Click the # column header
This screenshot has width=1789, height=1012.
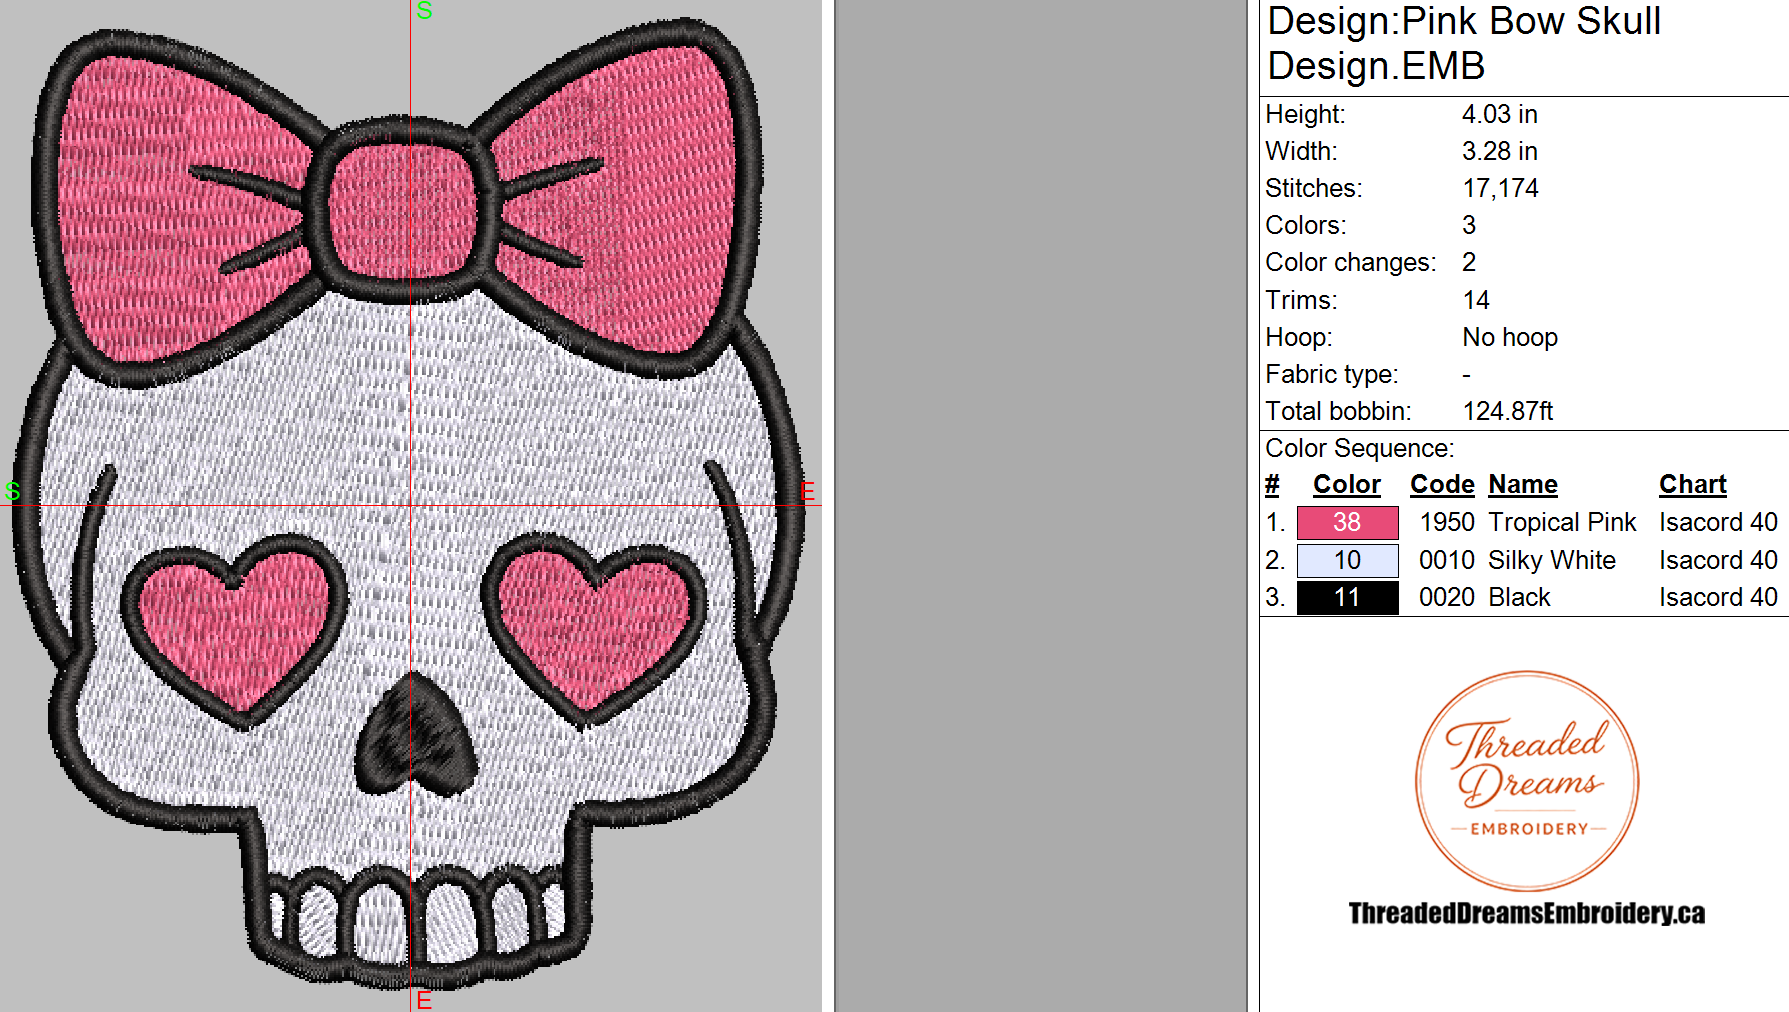coord(1272,485)
